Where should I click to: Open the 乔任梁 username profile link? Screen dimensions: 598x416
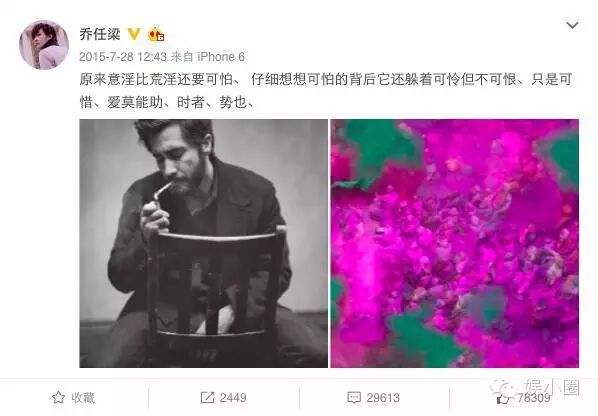(100, 34)
